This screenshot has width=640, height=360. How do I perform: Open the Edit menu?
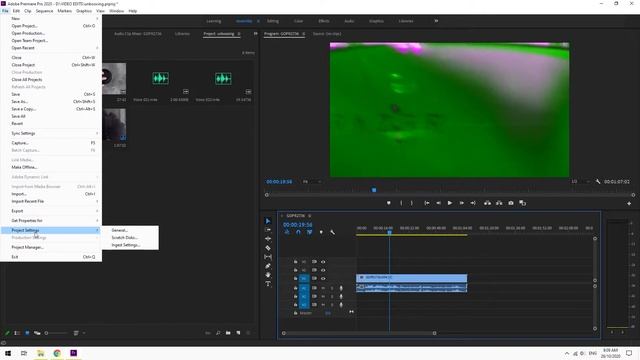(16, 11)
